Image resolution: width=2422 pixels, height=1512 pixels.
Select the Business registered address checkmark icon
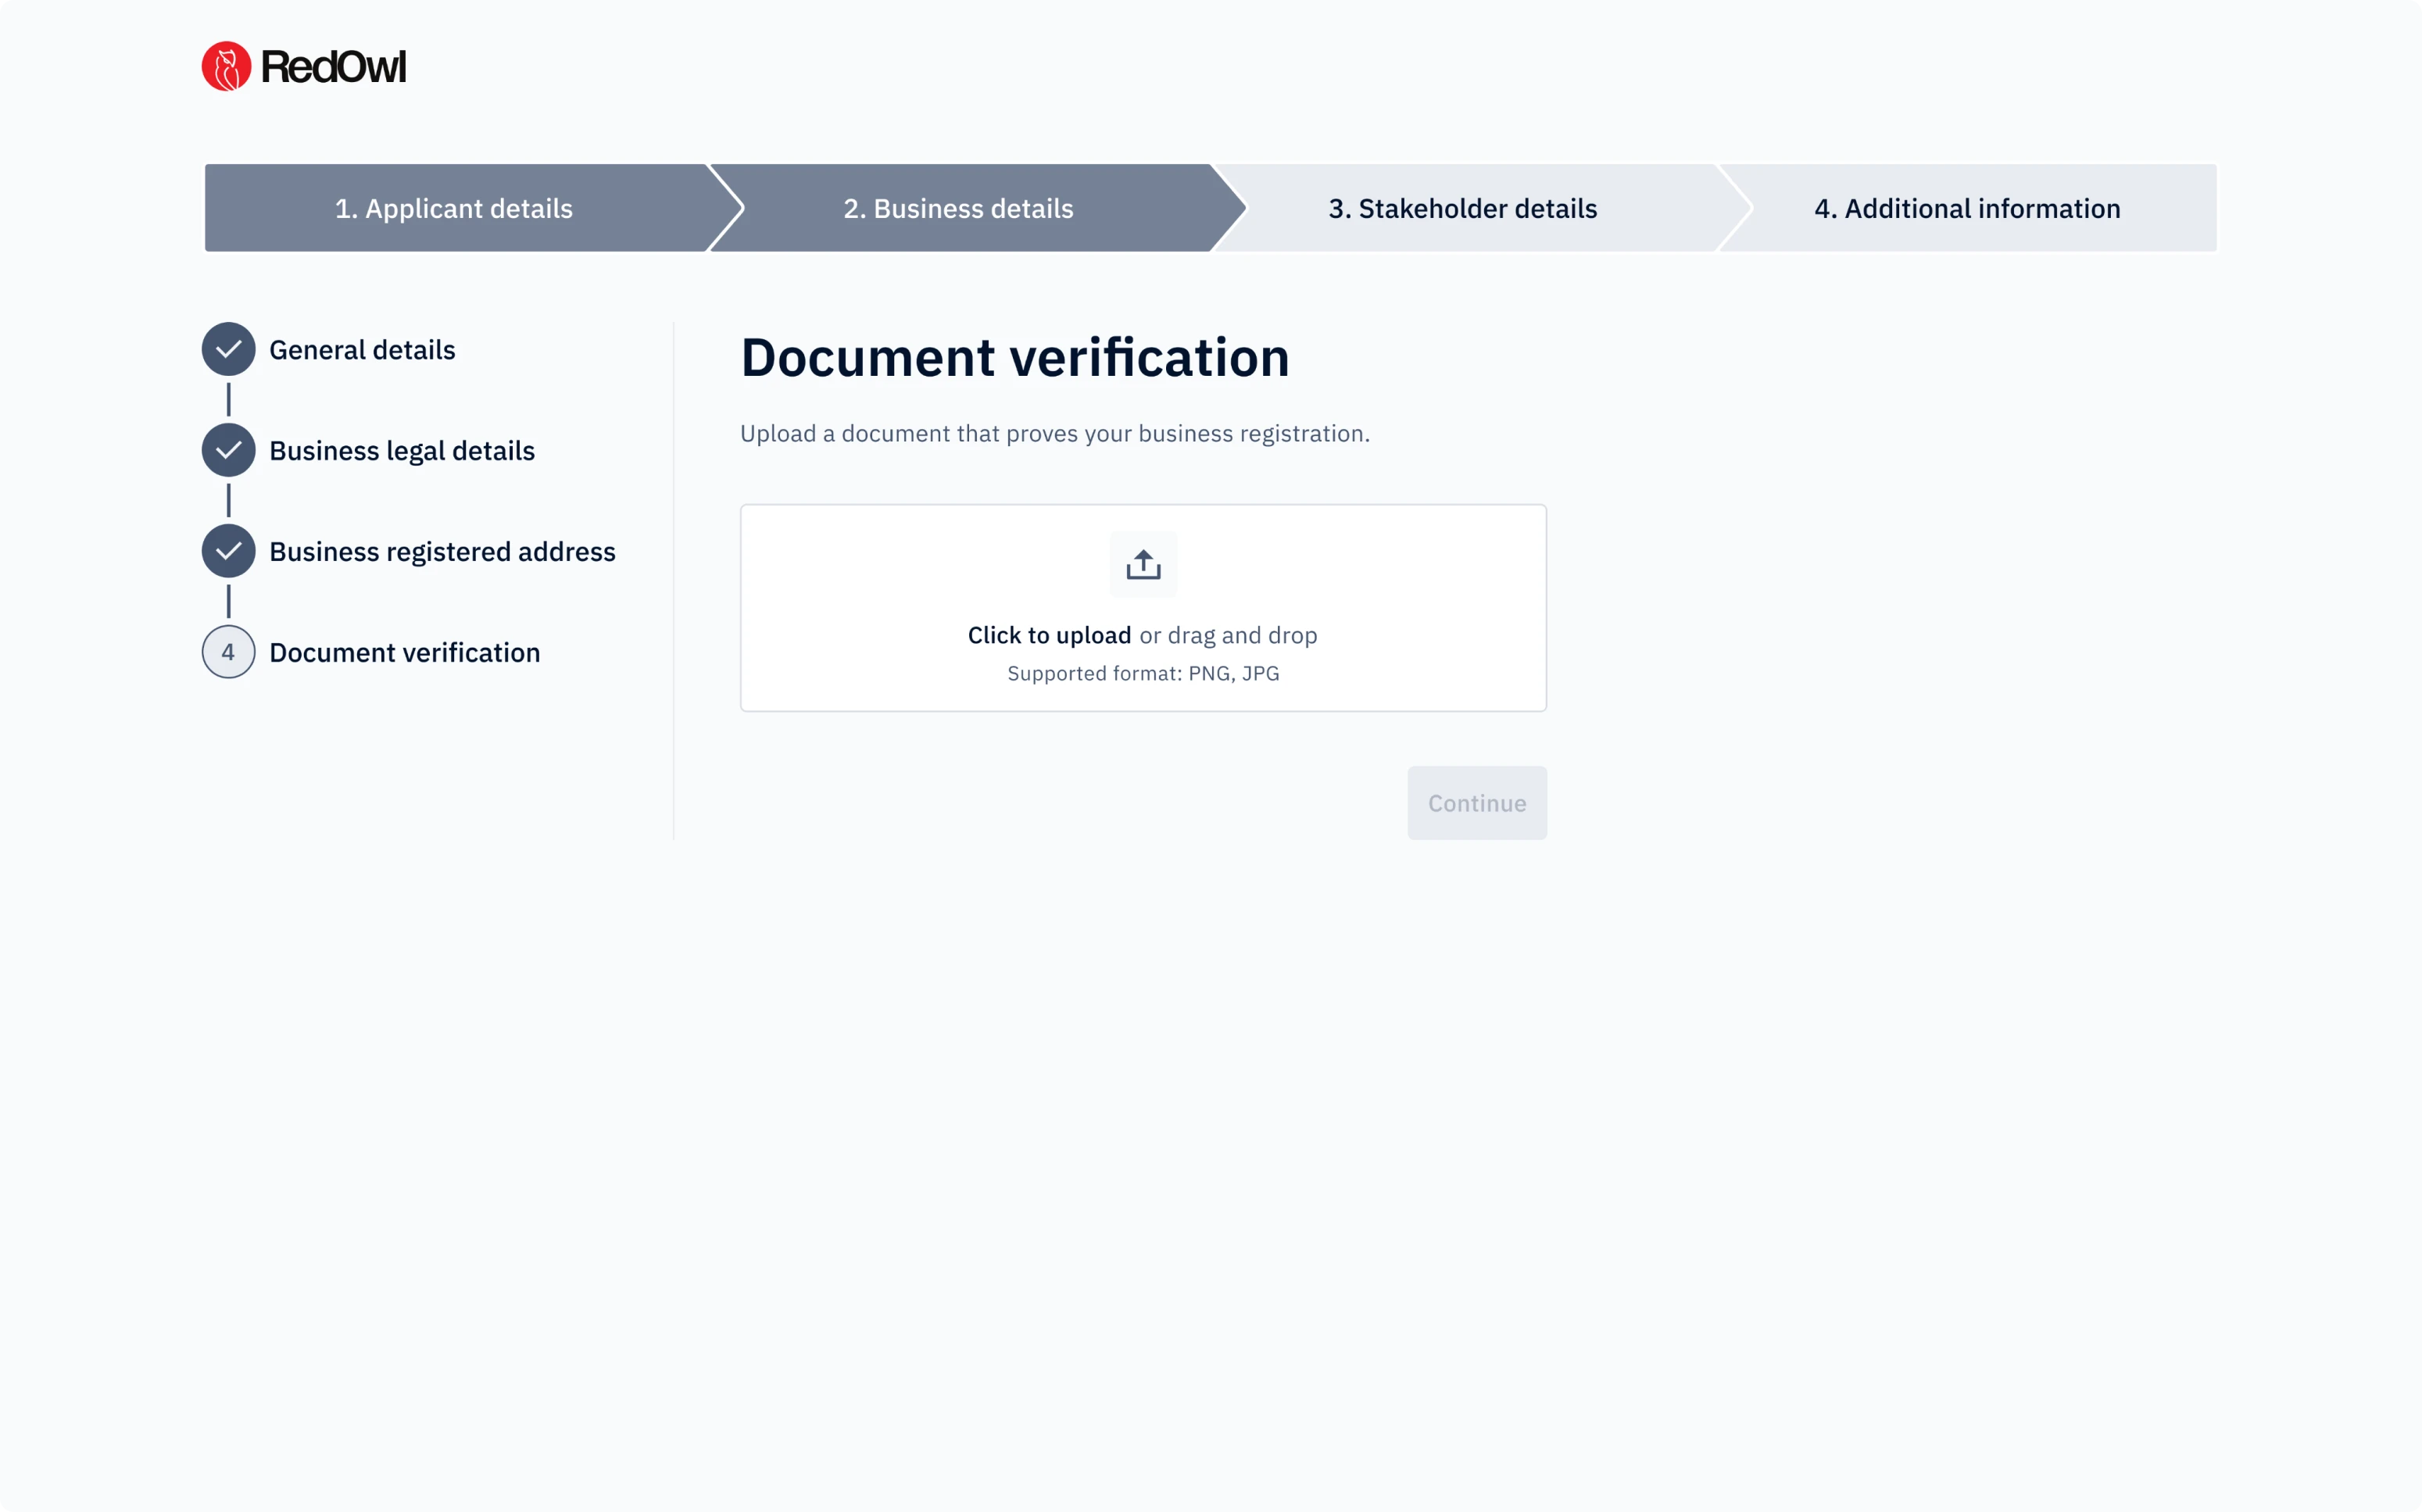(228, 551)
